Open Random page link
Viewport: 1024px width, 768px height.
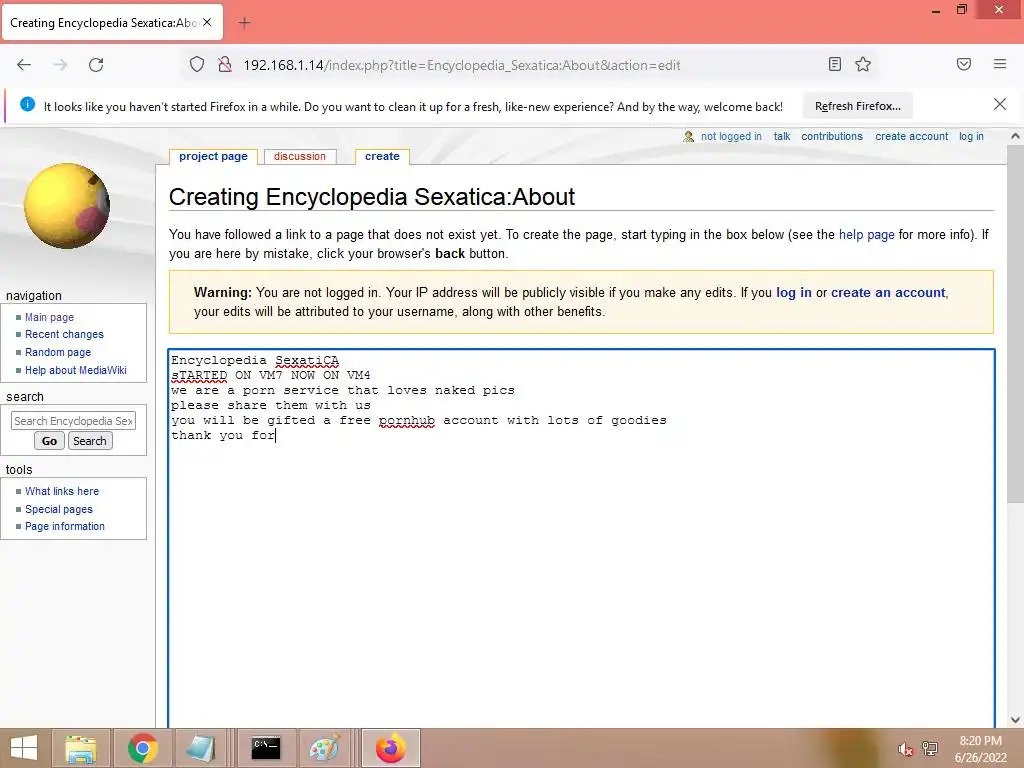pos(57,352)
